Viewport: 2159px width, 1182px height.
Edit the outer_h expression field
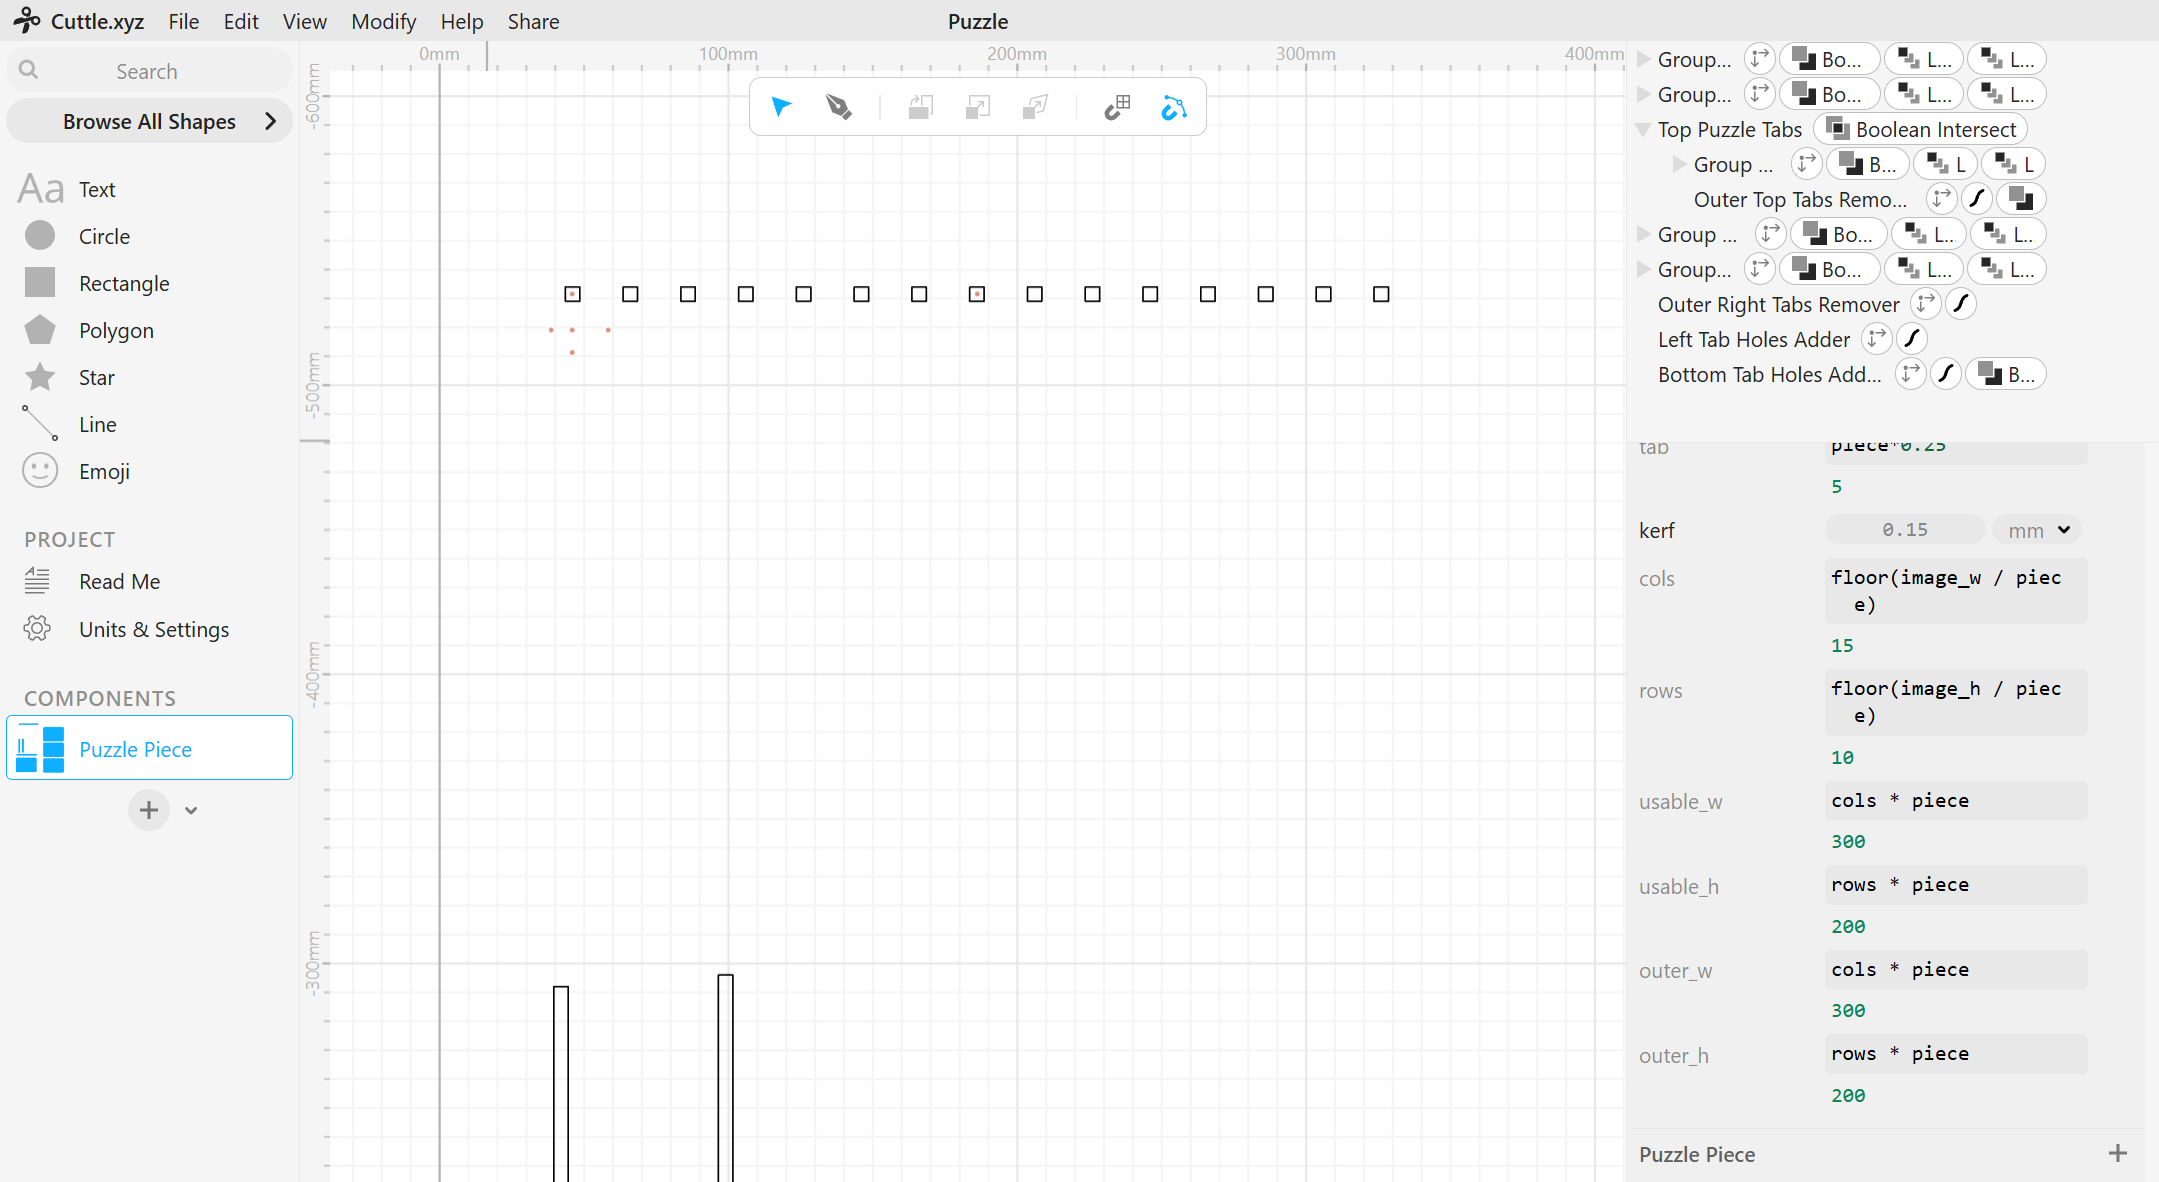[x=1956, y=1053]
